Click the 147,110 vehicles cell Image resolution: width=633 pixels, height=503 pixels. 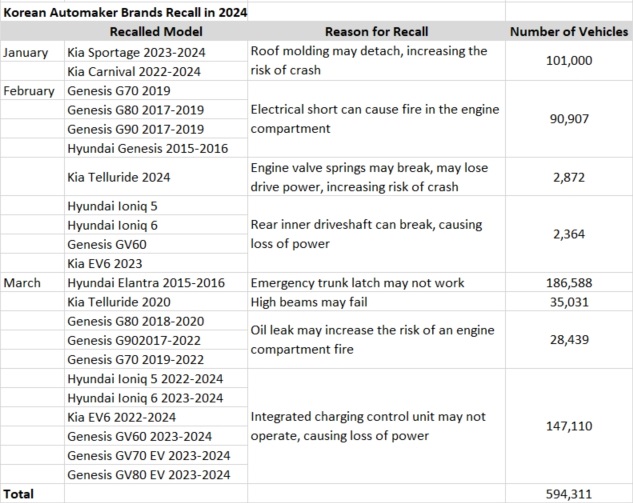[x=568, y=426]
